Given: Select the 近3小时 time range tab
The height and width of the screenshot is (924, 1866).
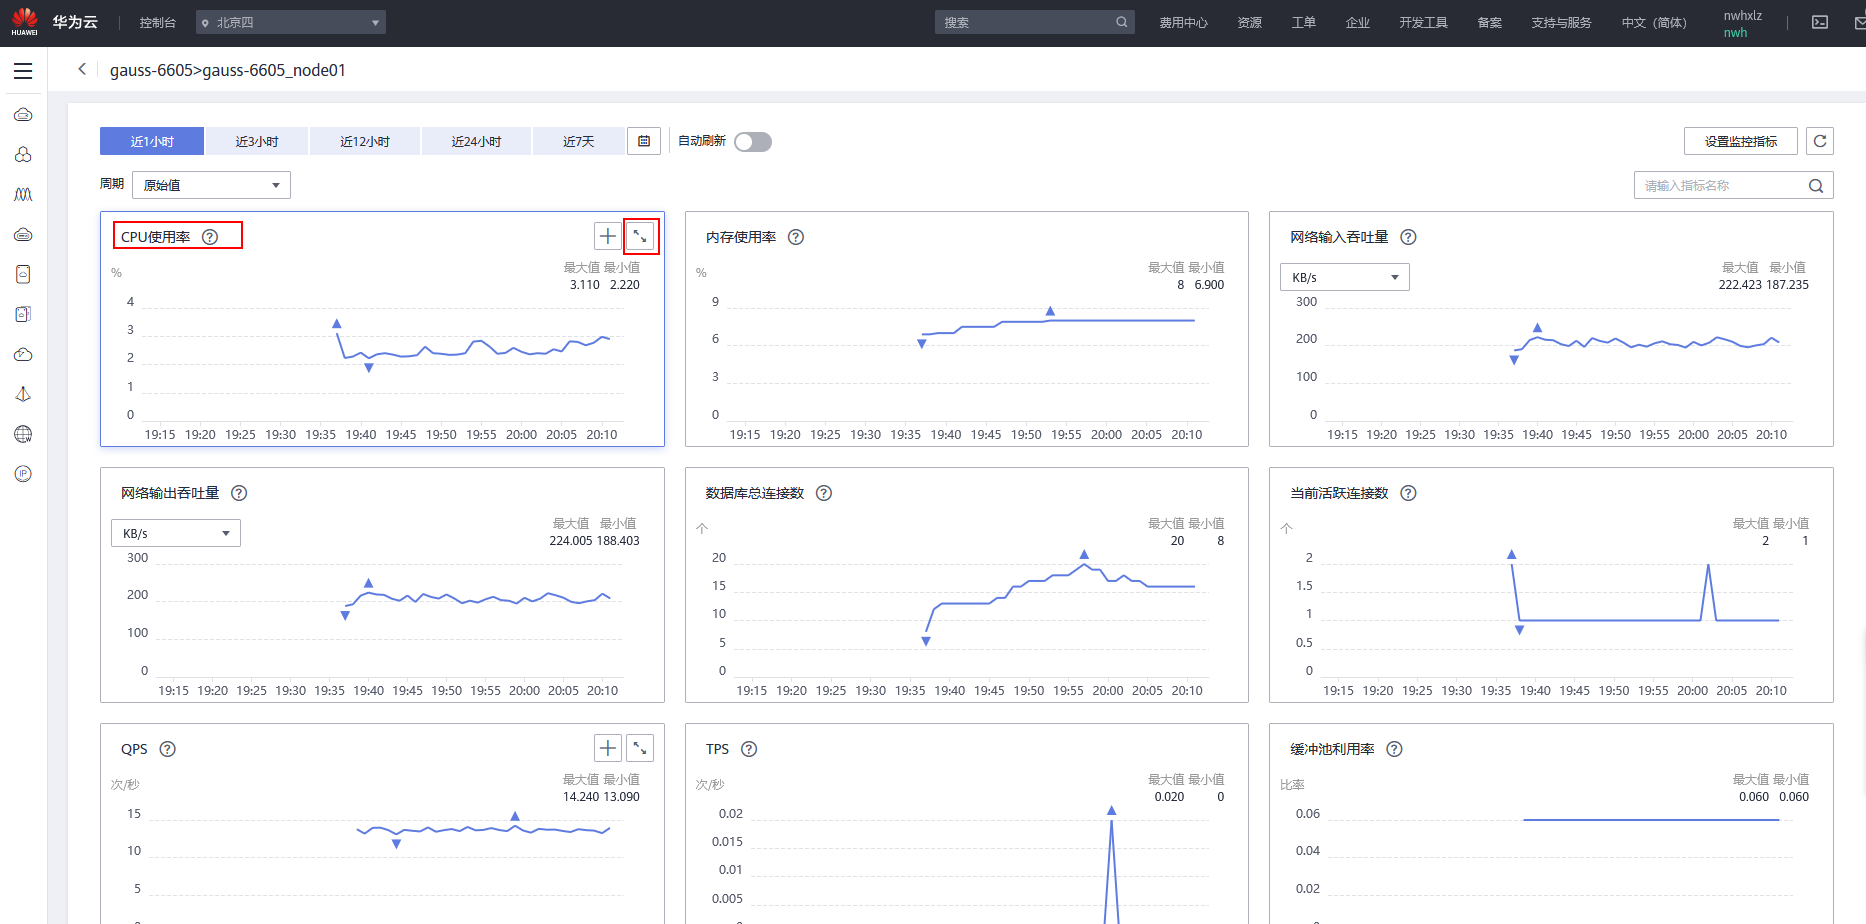Looking at the screenshot, I should tap(257, 141).
